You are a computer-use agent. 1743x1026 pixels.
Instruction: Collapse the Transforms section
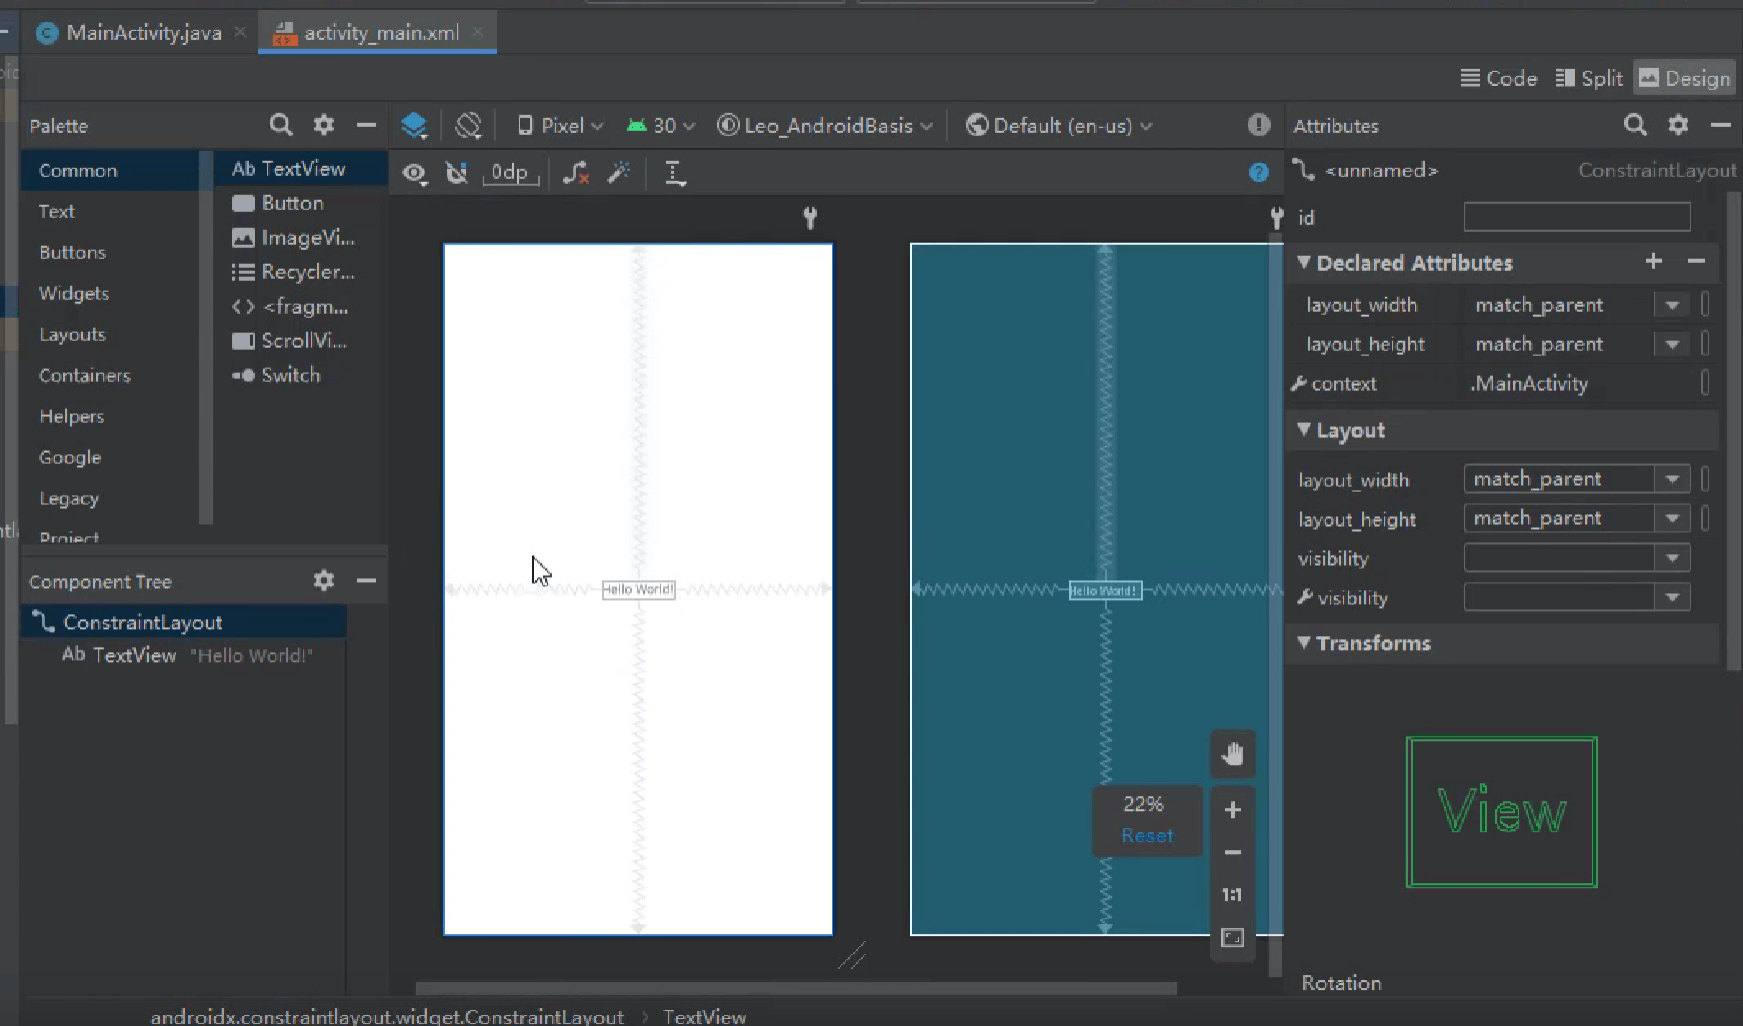click(1304, 643)
